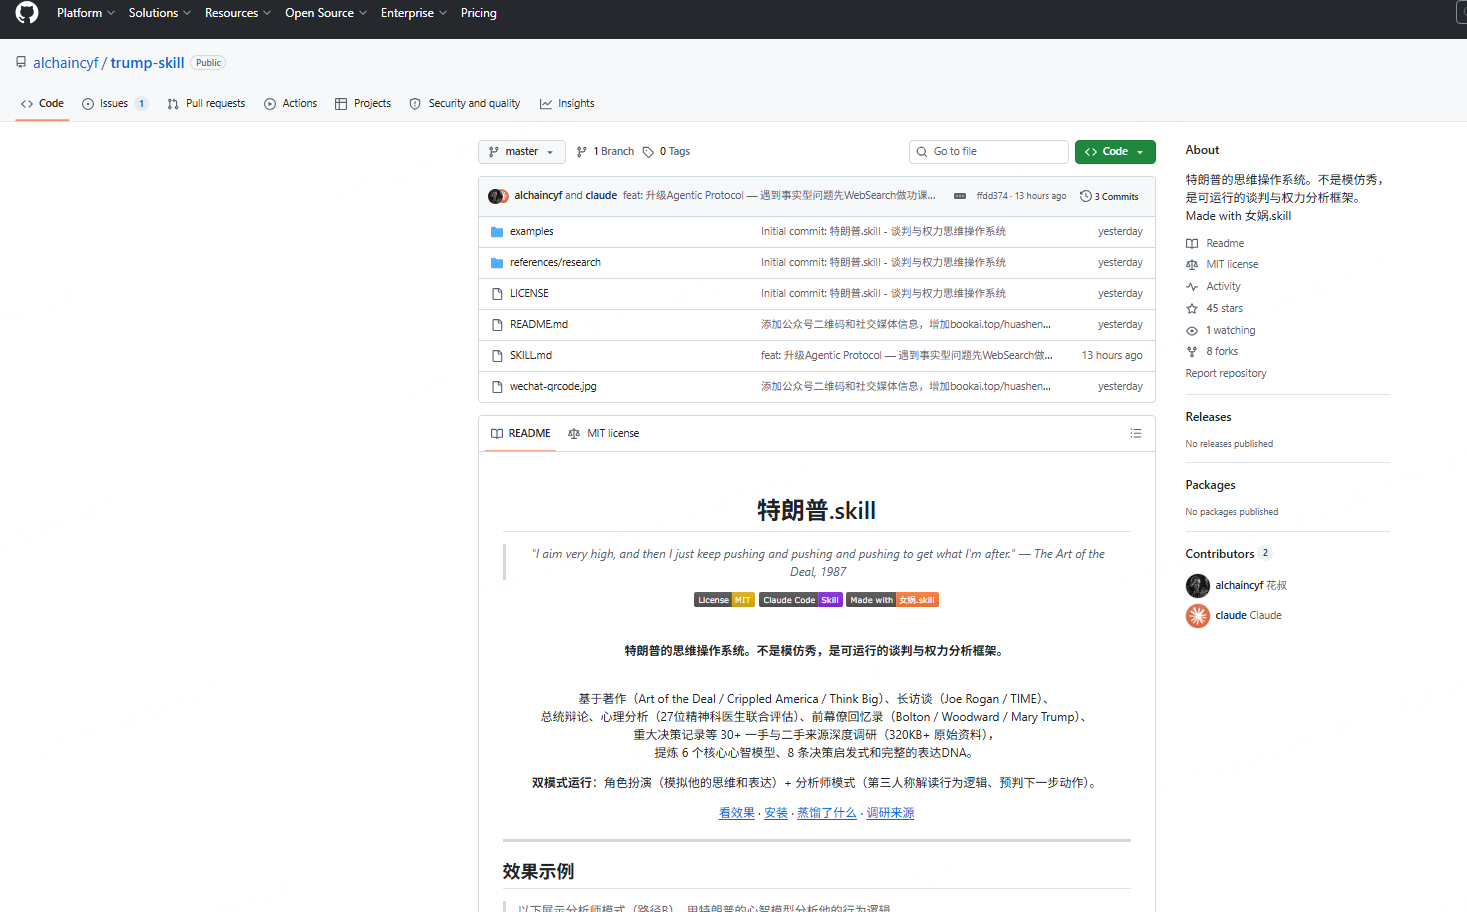Open the Platform menu

(86, 13)
